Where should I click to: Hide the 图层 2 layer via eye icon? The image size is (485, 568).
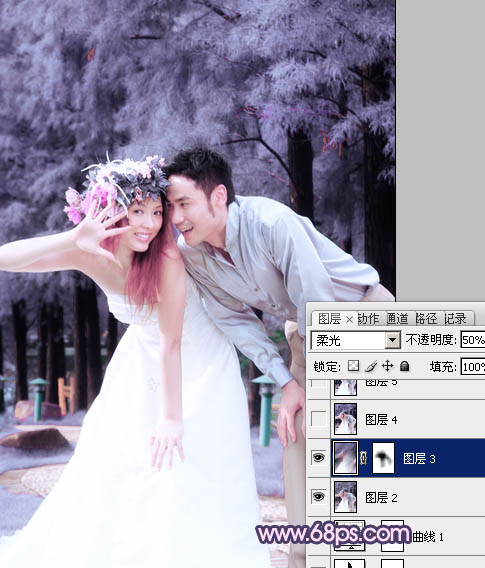tap(318, 497)
